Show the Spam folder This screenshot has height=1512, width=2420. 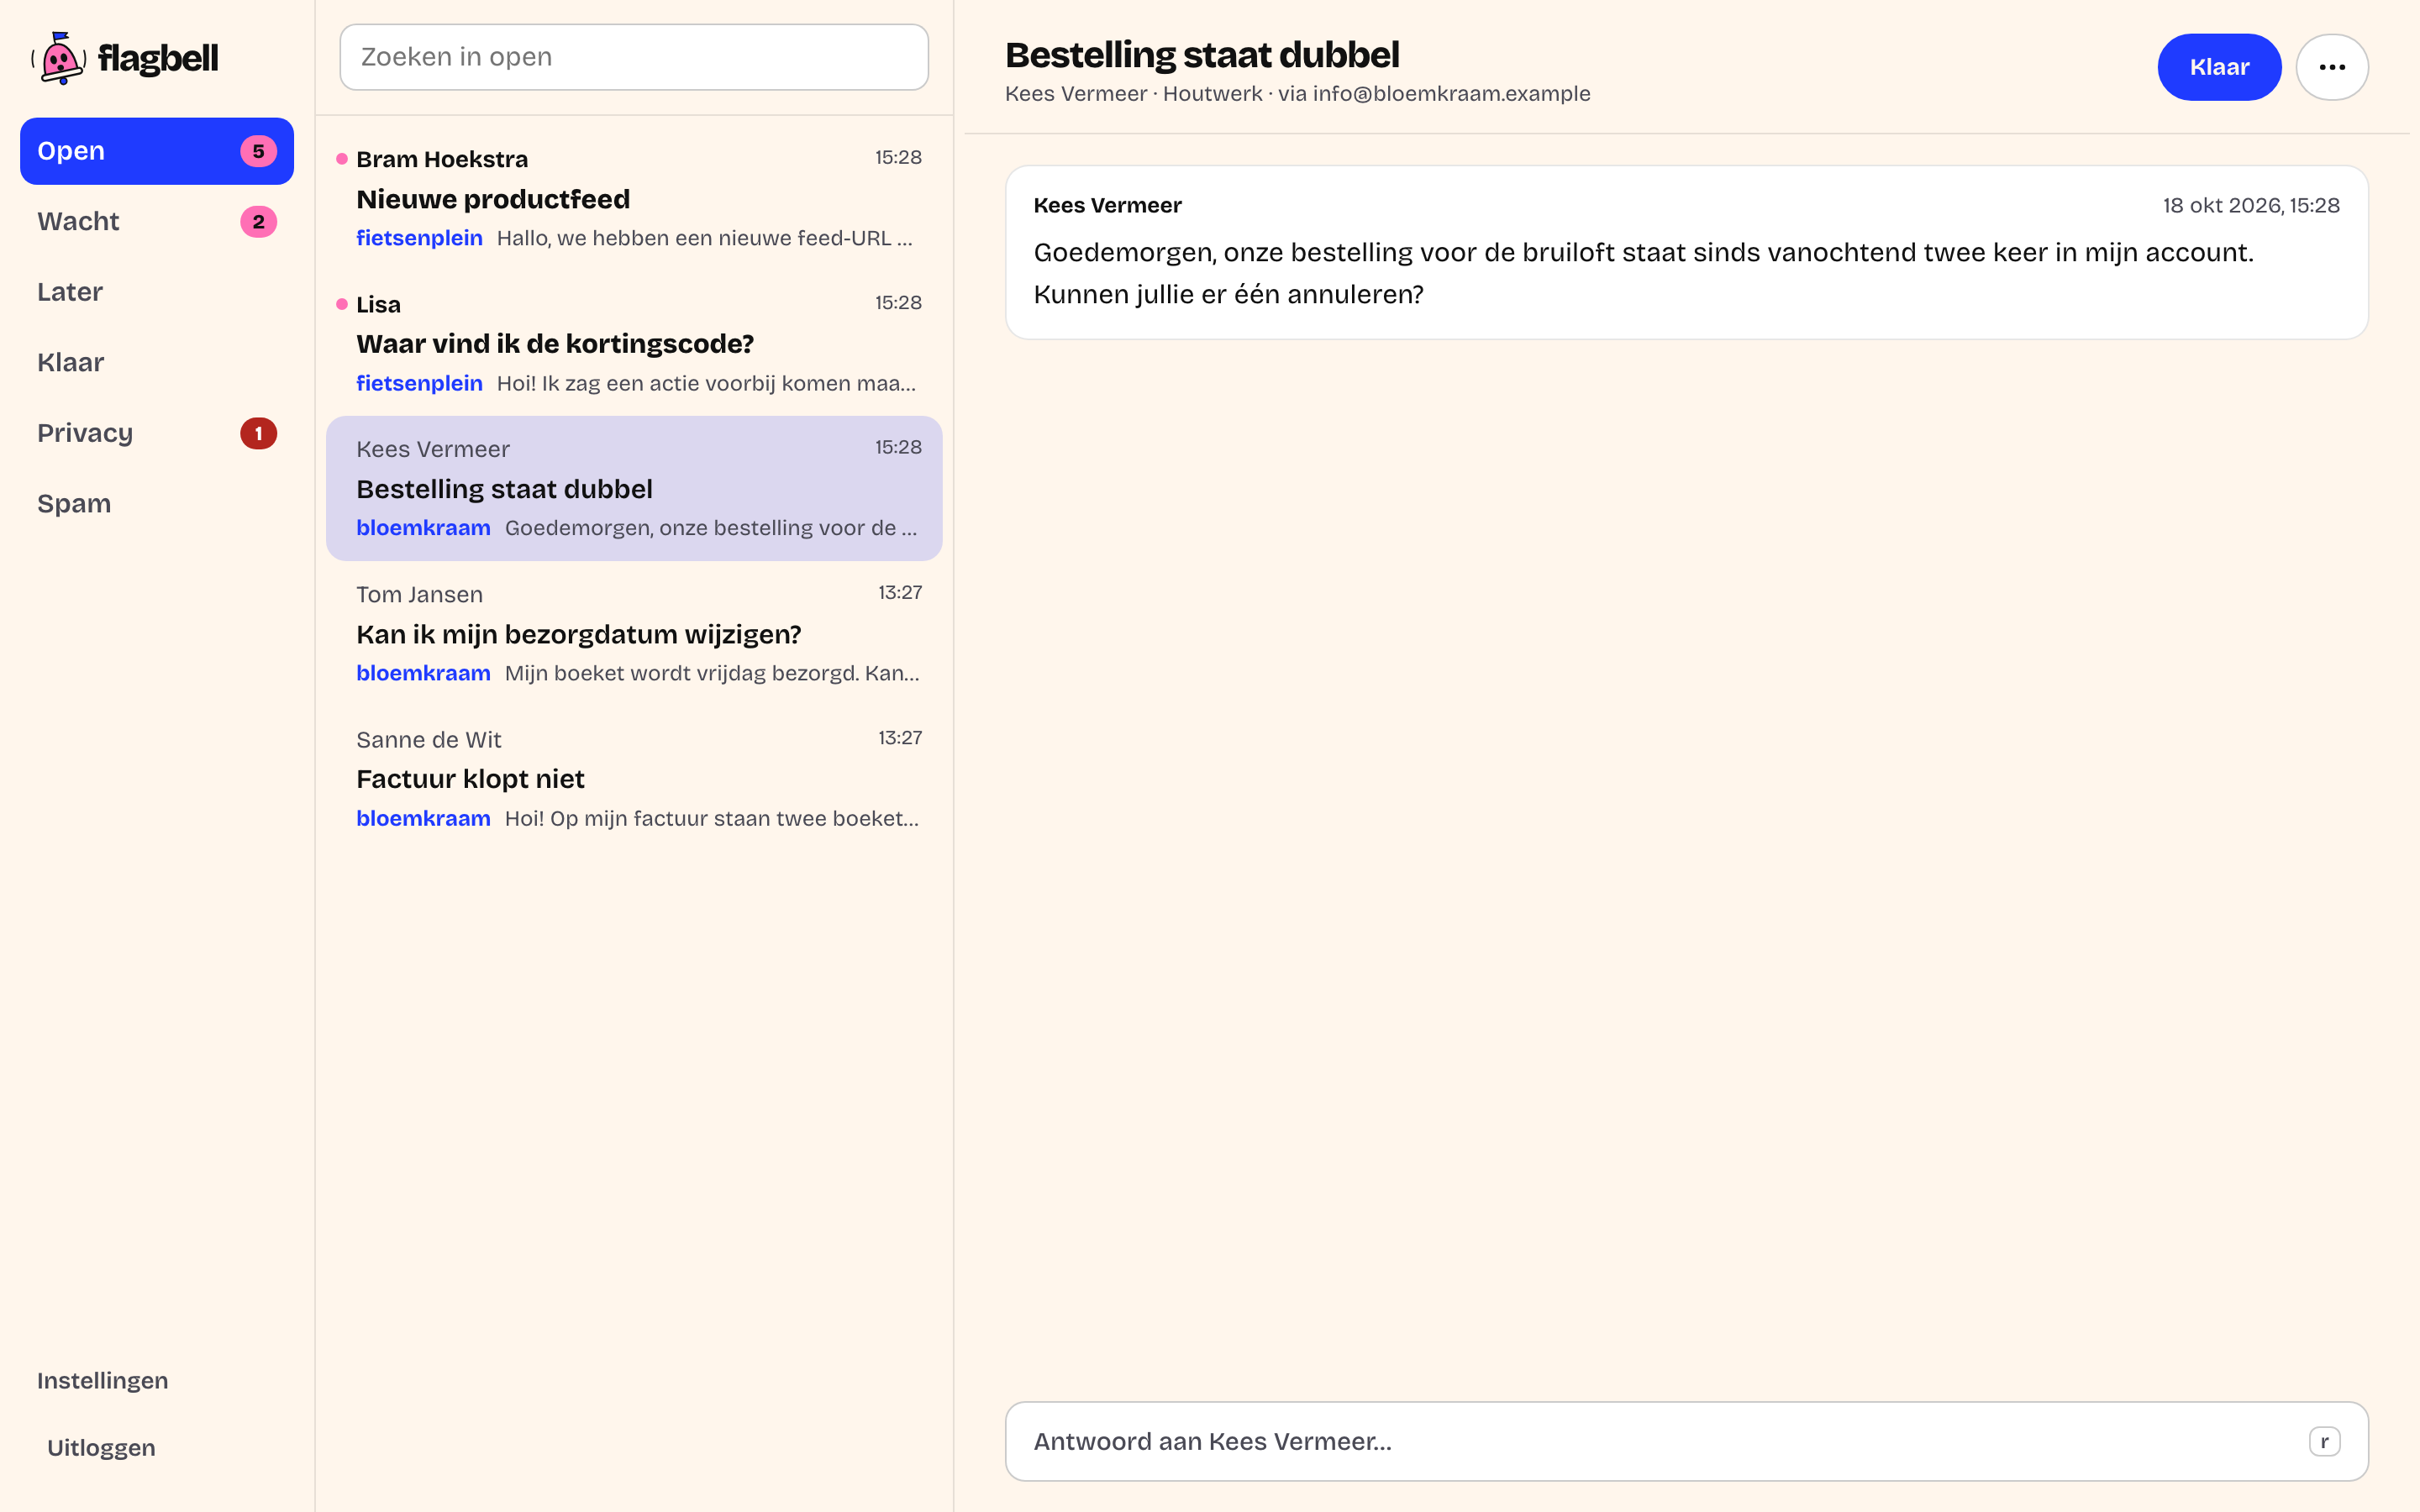click(x=157, y=503)
